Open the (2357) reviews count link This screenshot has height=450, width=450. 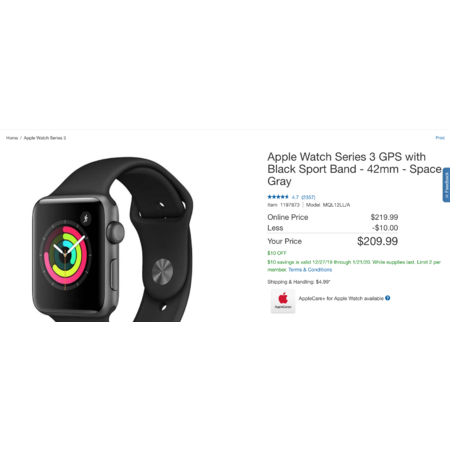pyautogui.click(x=308, y=197)
